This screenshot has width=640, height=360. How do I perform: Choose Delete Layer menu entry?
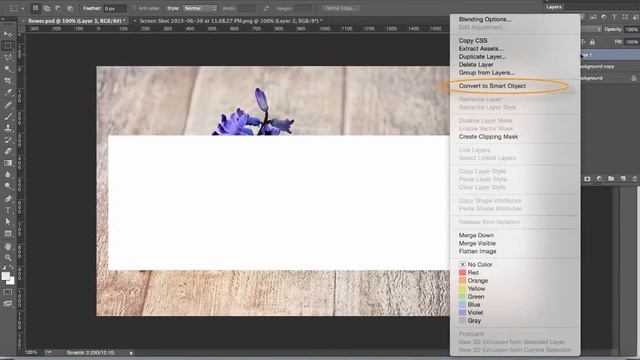point(476,64)
